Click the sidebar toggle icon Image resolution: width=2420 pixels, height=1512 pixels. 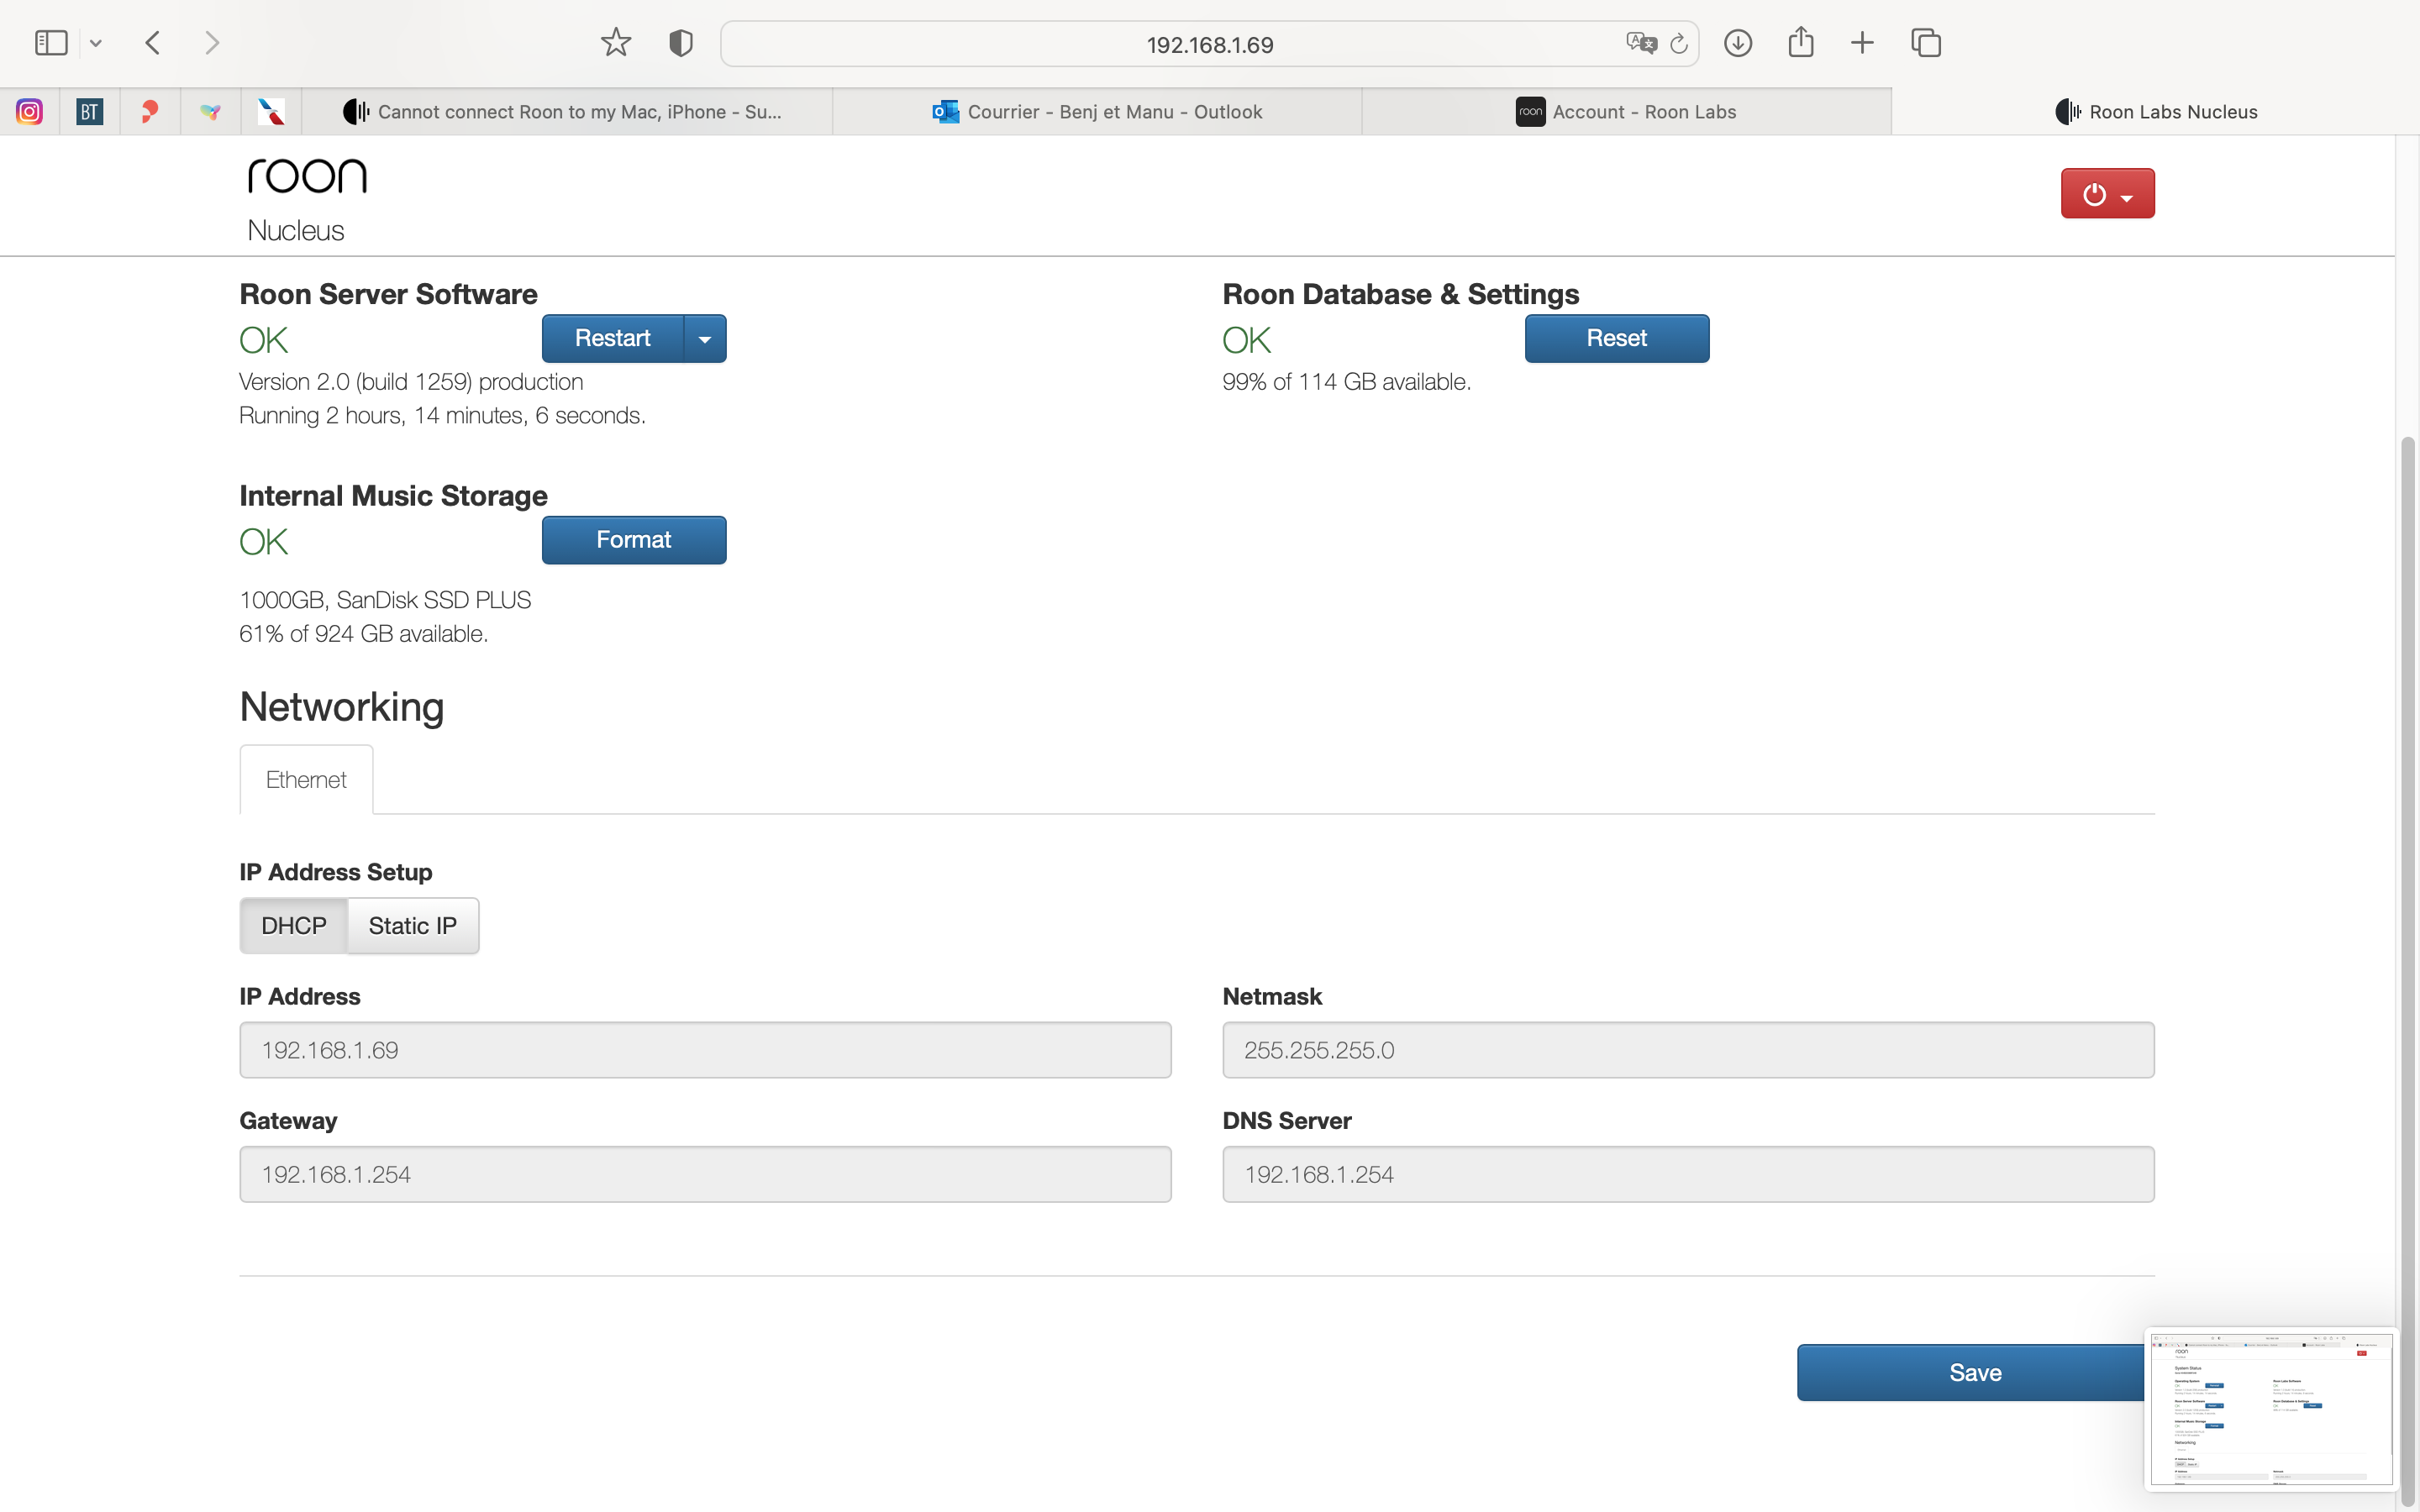[x=50, y=43]
